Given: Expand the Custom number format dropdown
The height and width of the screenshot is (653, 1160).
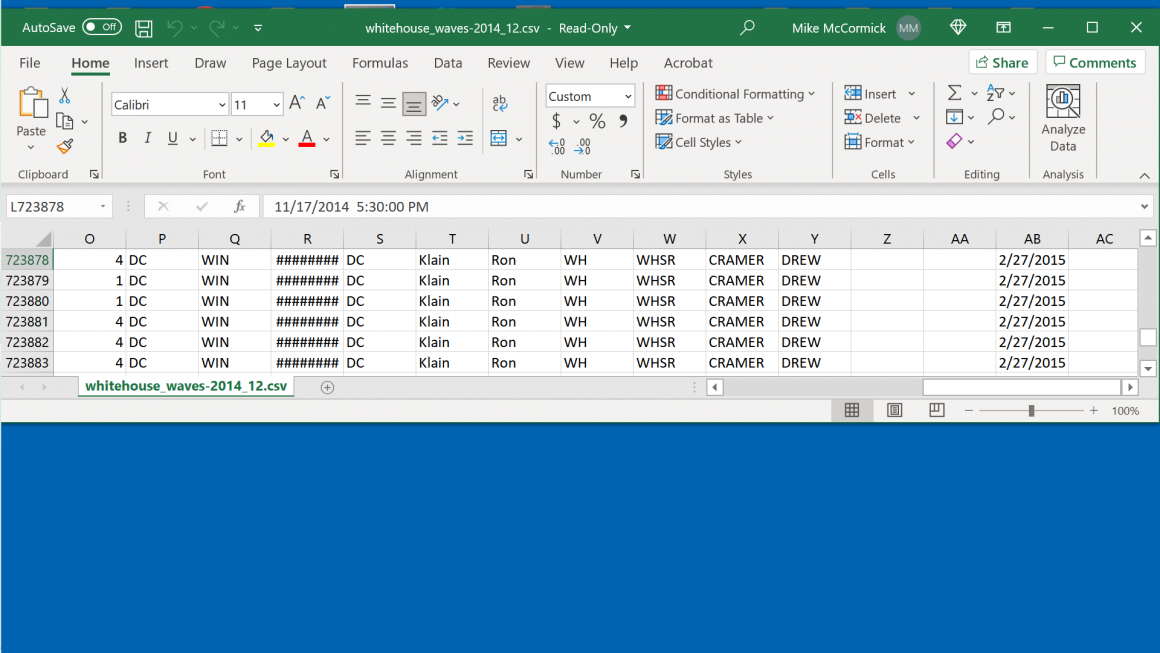Looking at the screenshot, I should 628,97.
